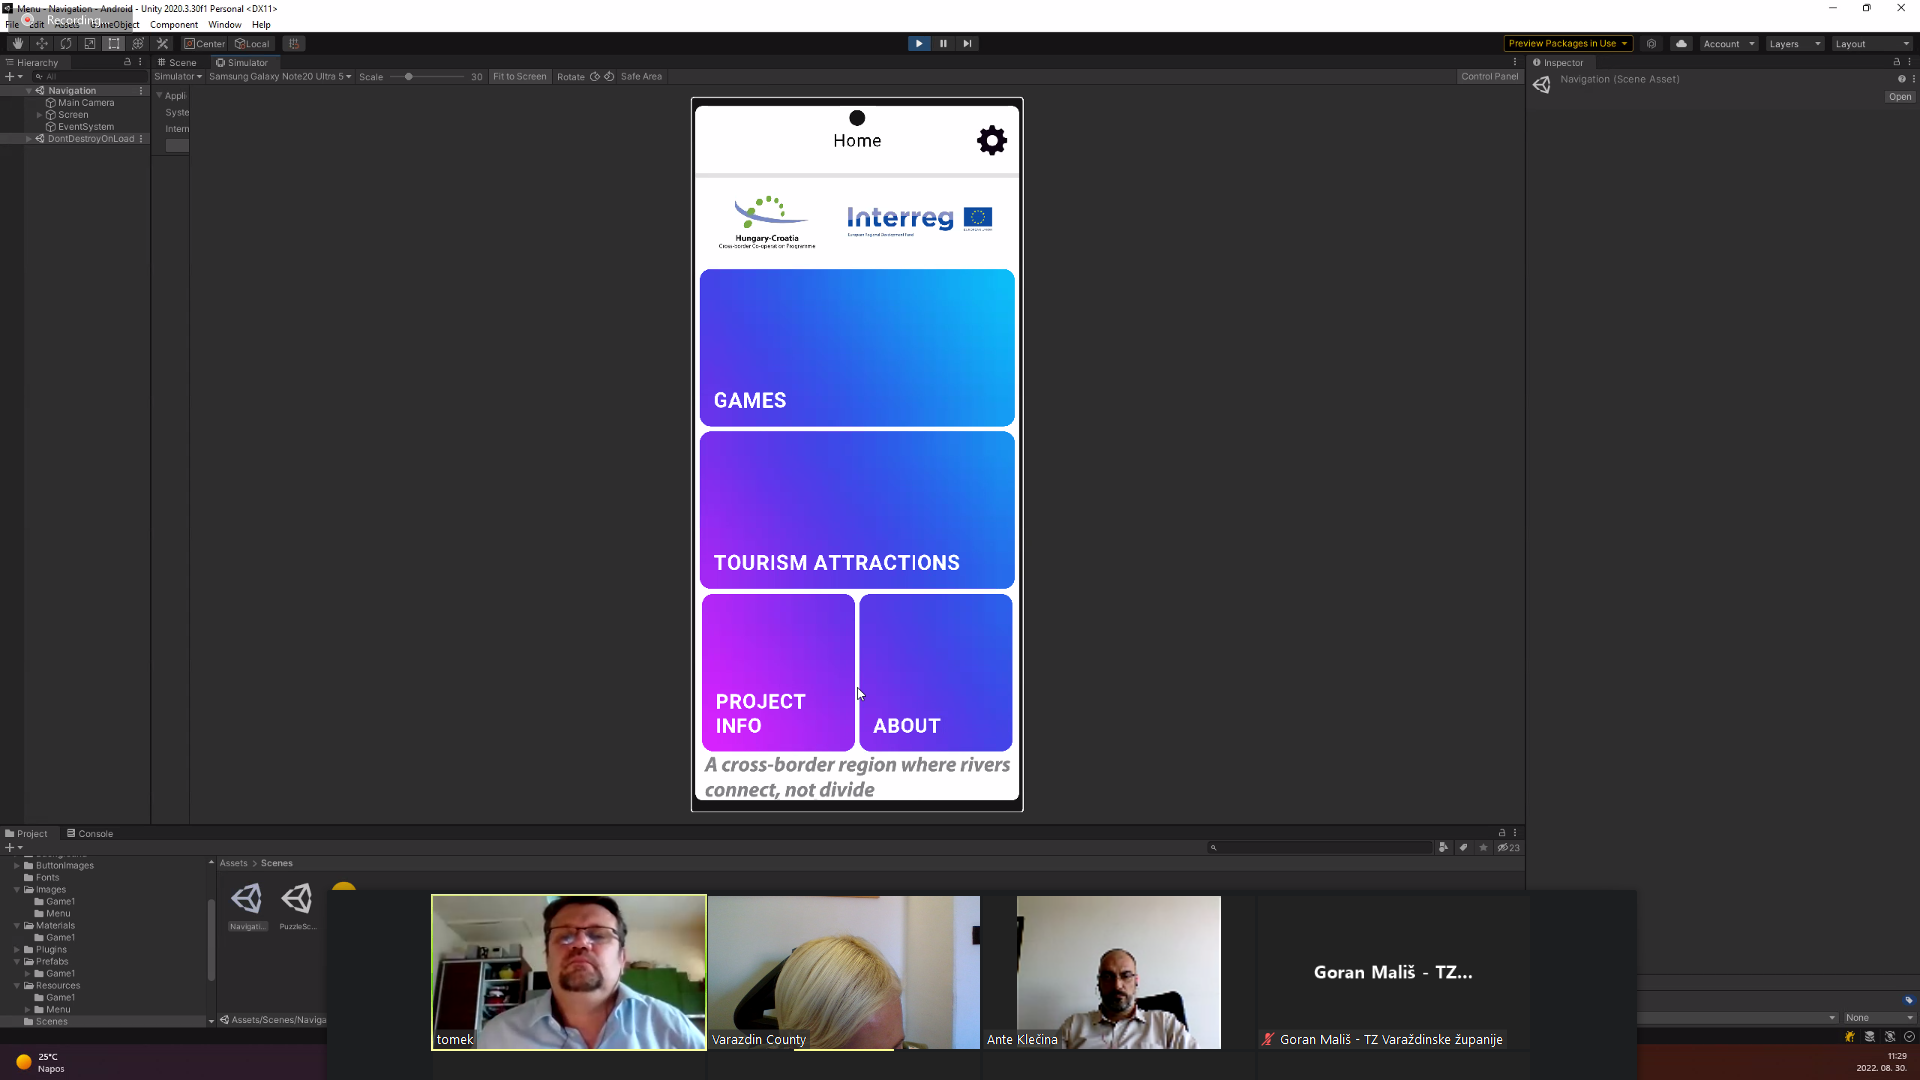Open the Console tab
Viewport: 1920px width, 1080px height.
coord(90,834)
